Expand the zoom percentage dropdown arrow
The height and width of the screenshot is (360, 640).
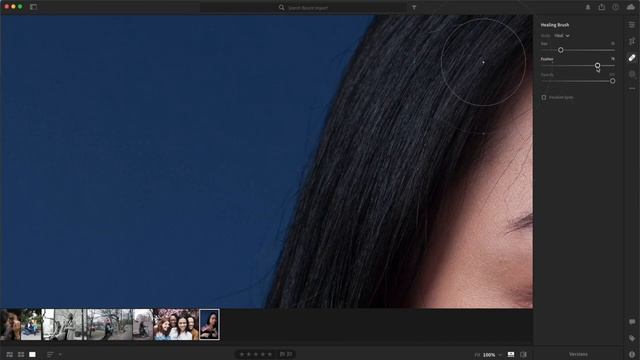click(500, 355)
